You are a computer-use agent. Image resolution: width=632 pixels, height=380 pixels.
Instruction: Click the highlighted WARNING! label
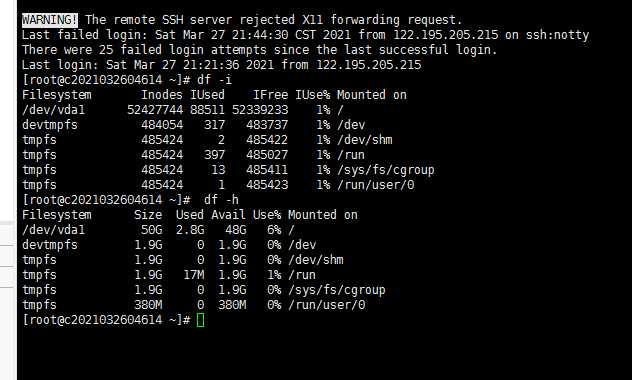click(x=50, y=20)
